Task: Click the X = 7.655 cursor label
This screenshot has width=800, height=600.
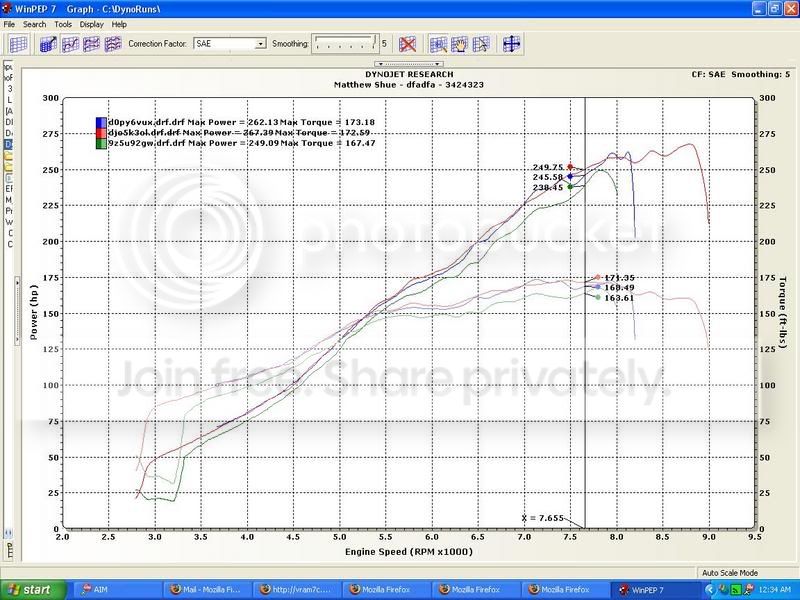Action: point(542,518)
